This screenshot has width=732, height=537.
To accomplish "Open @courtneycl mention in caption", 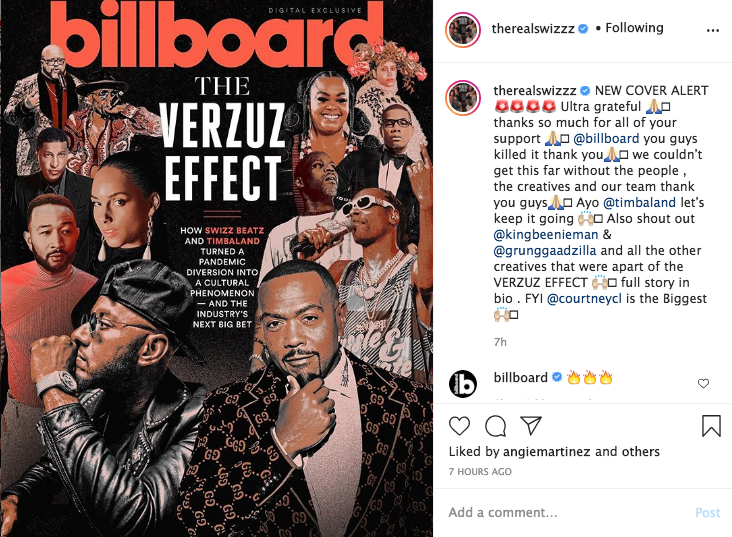I will point(584,298).
